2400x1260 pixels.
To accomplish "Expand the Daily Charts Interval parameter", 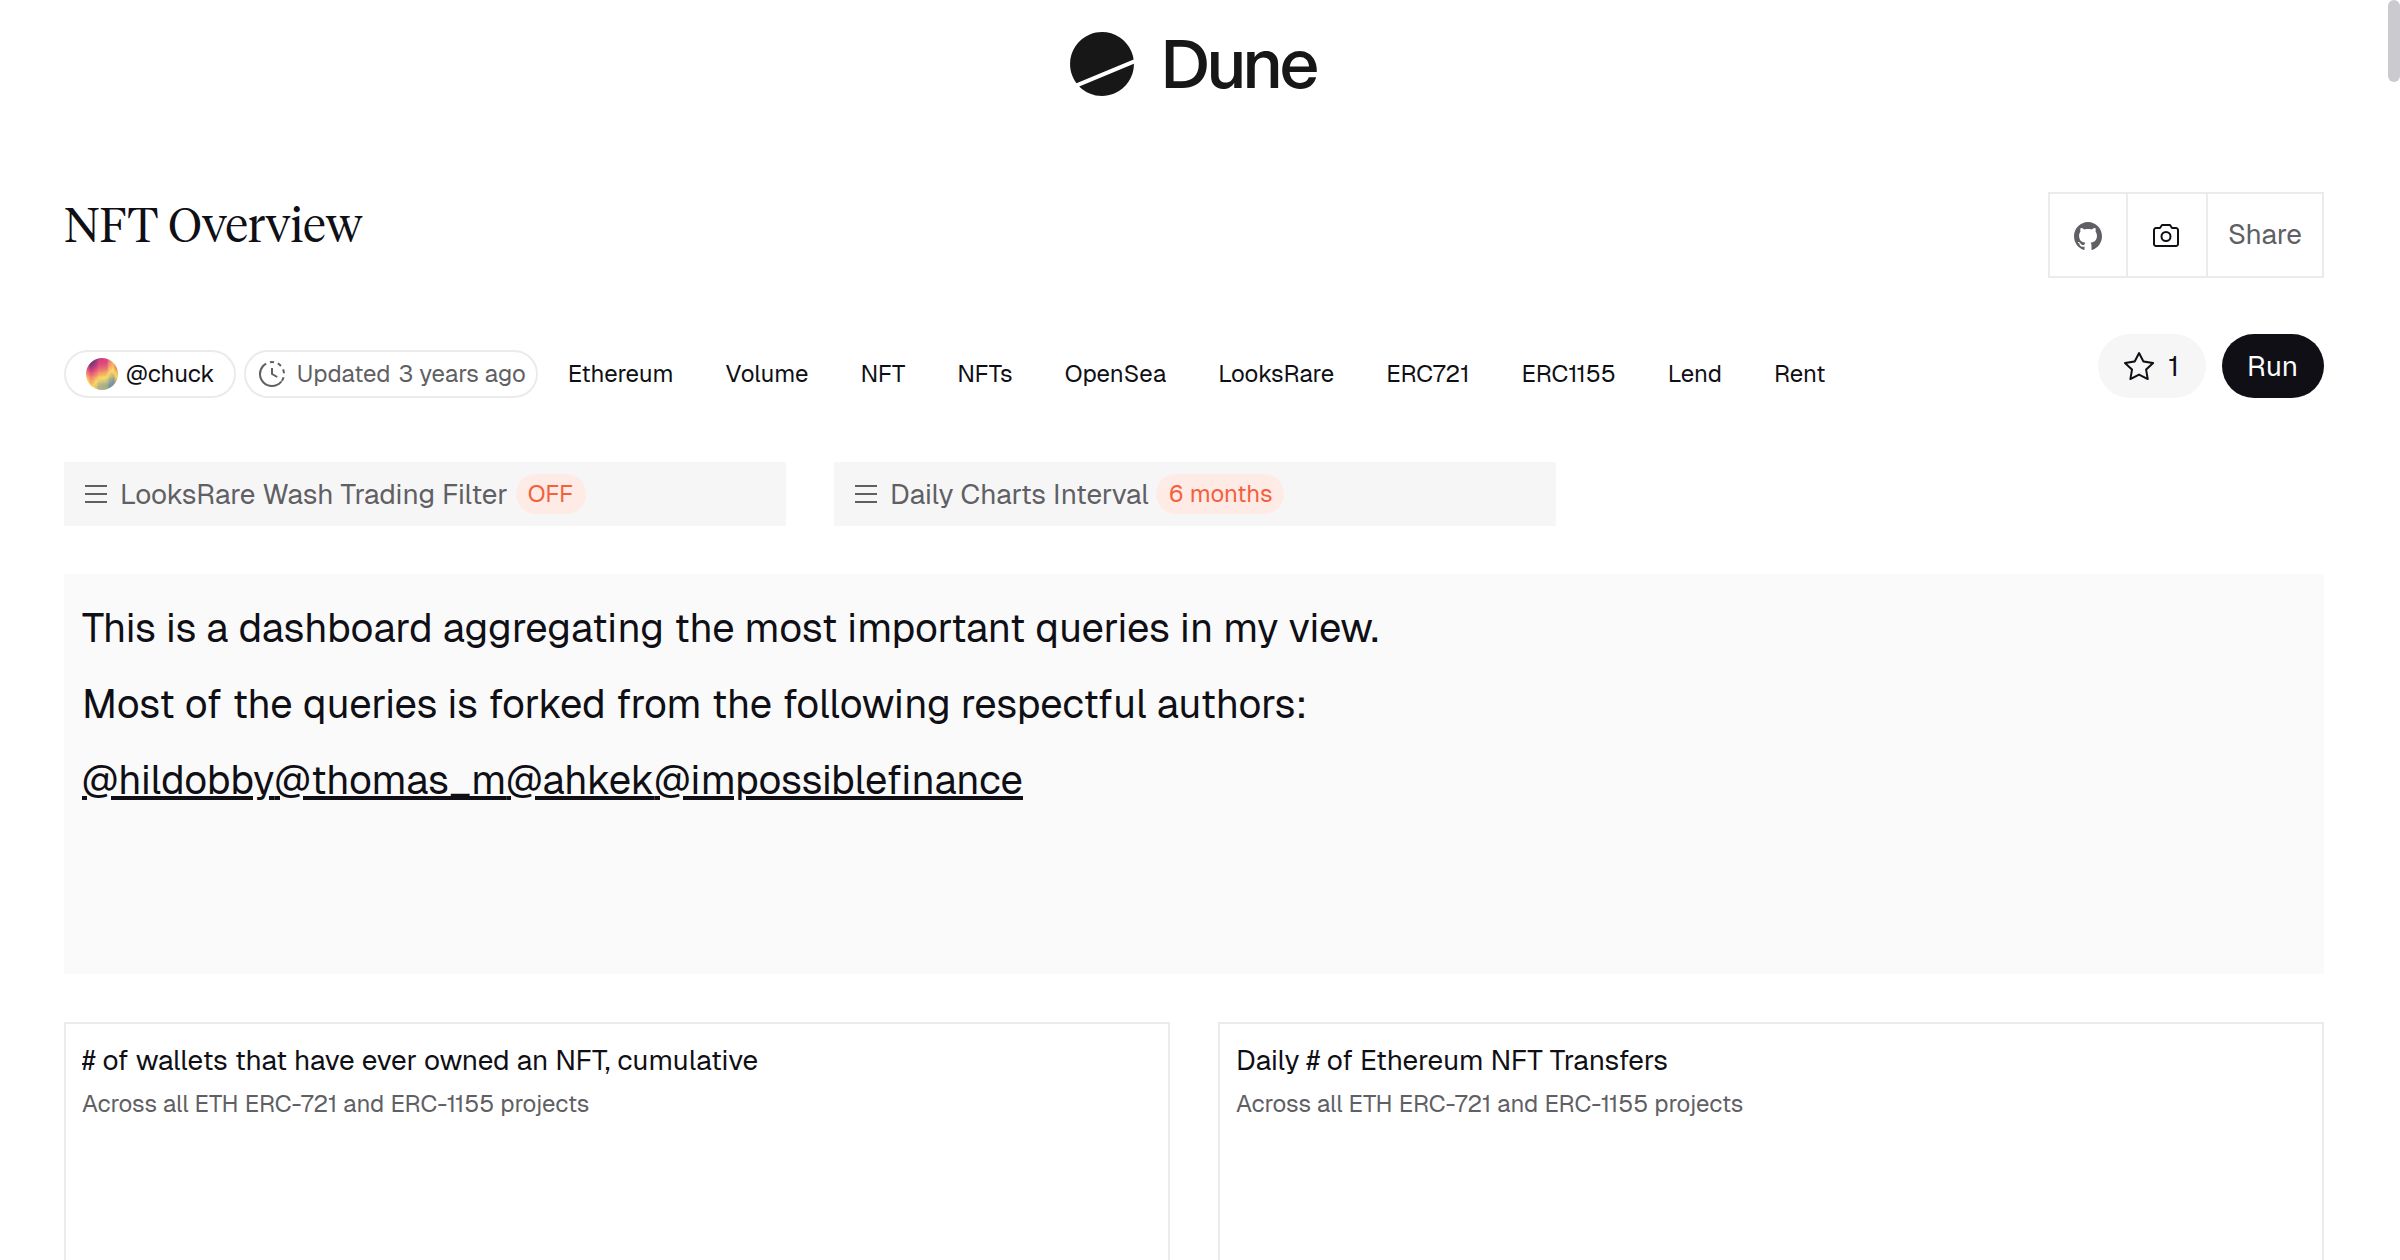I will point(1018,494).
